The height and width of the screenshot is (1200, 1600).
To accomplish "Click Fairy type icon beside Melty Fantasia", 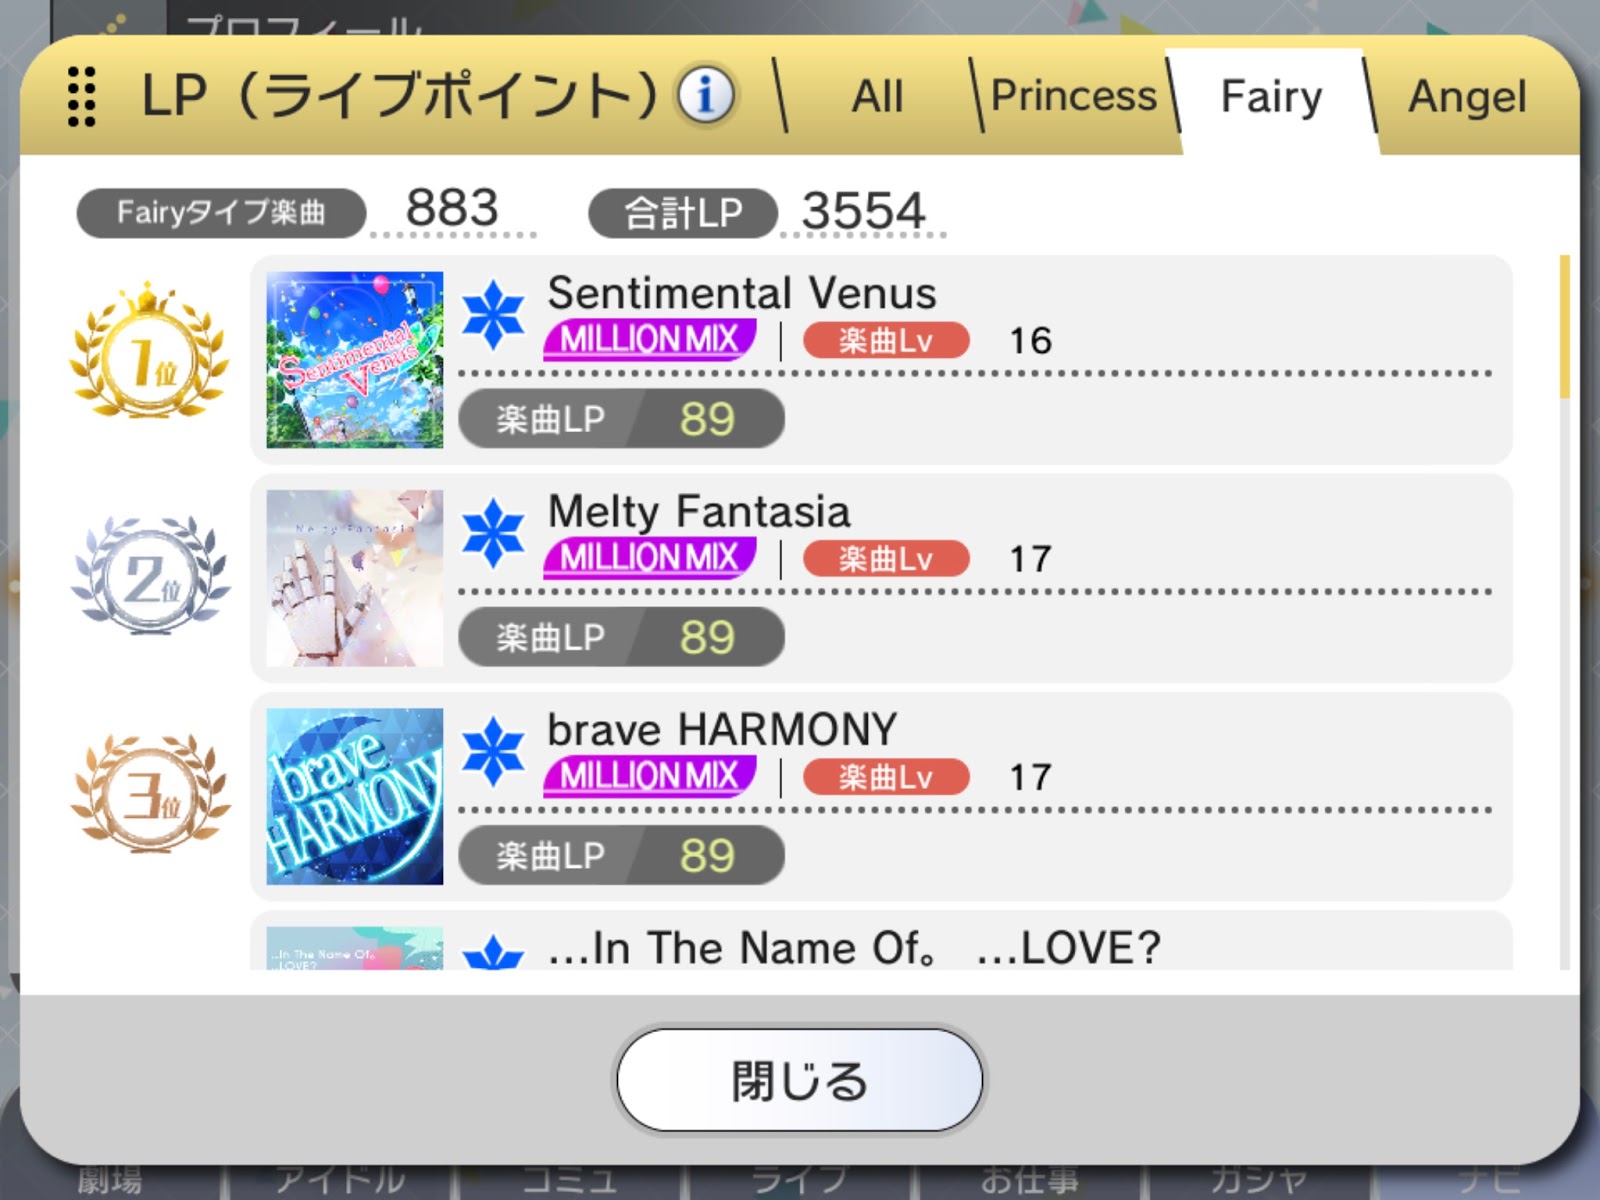I will pyautogui.click(x=493, y=533).
